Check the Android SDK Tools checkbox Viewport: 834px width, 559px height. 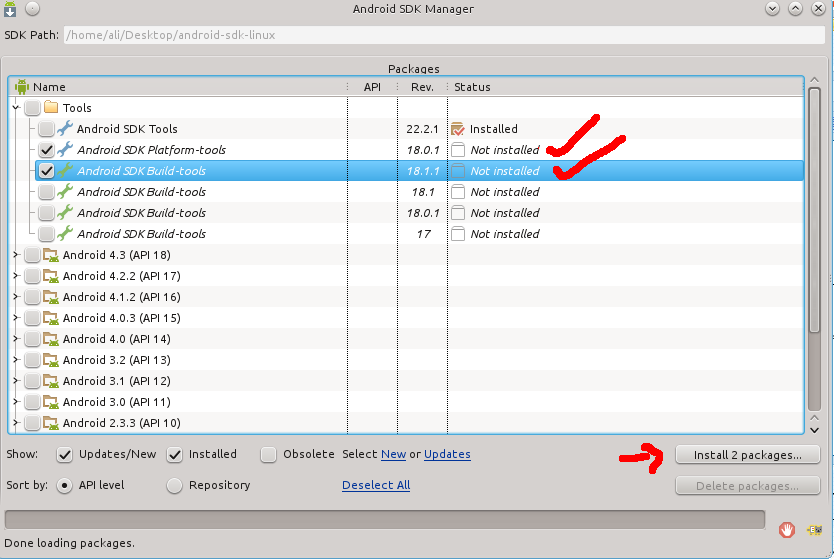[x=46, y=129]
